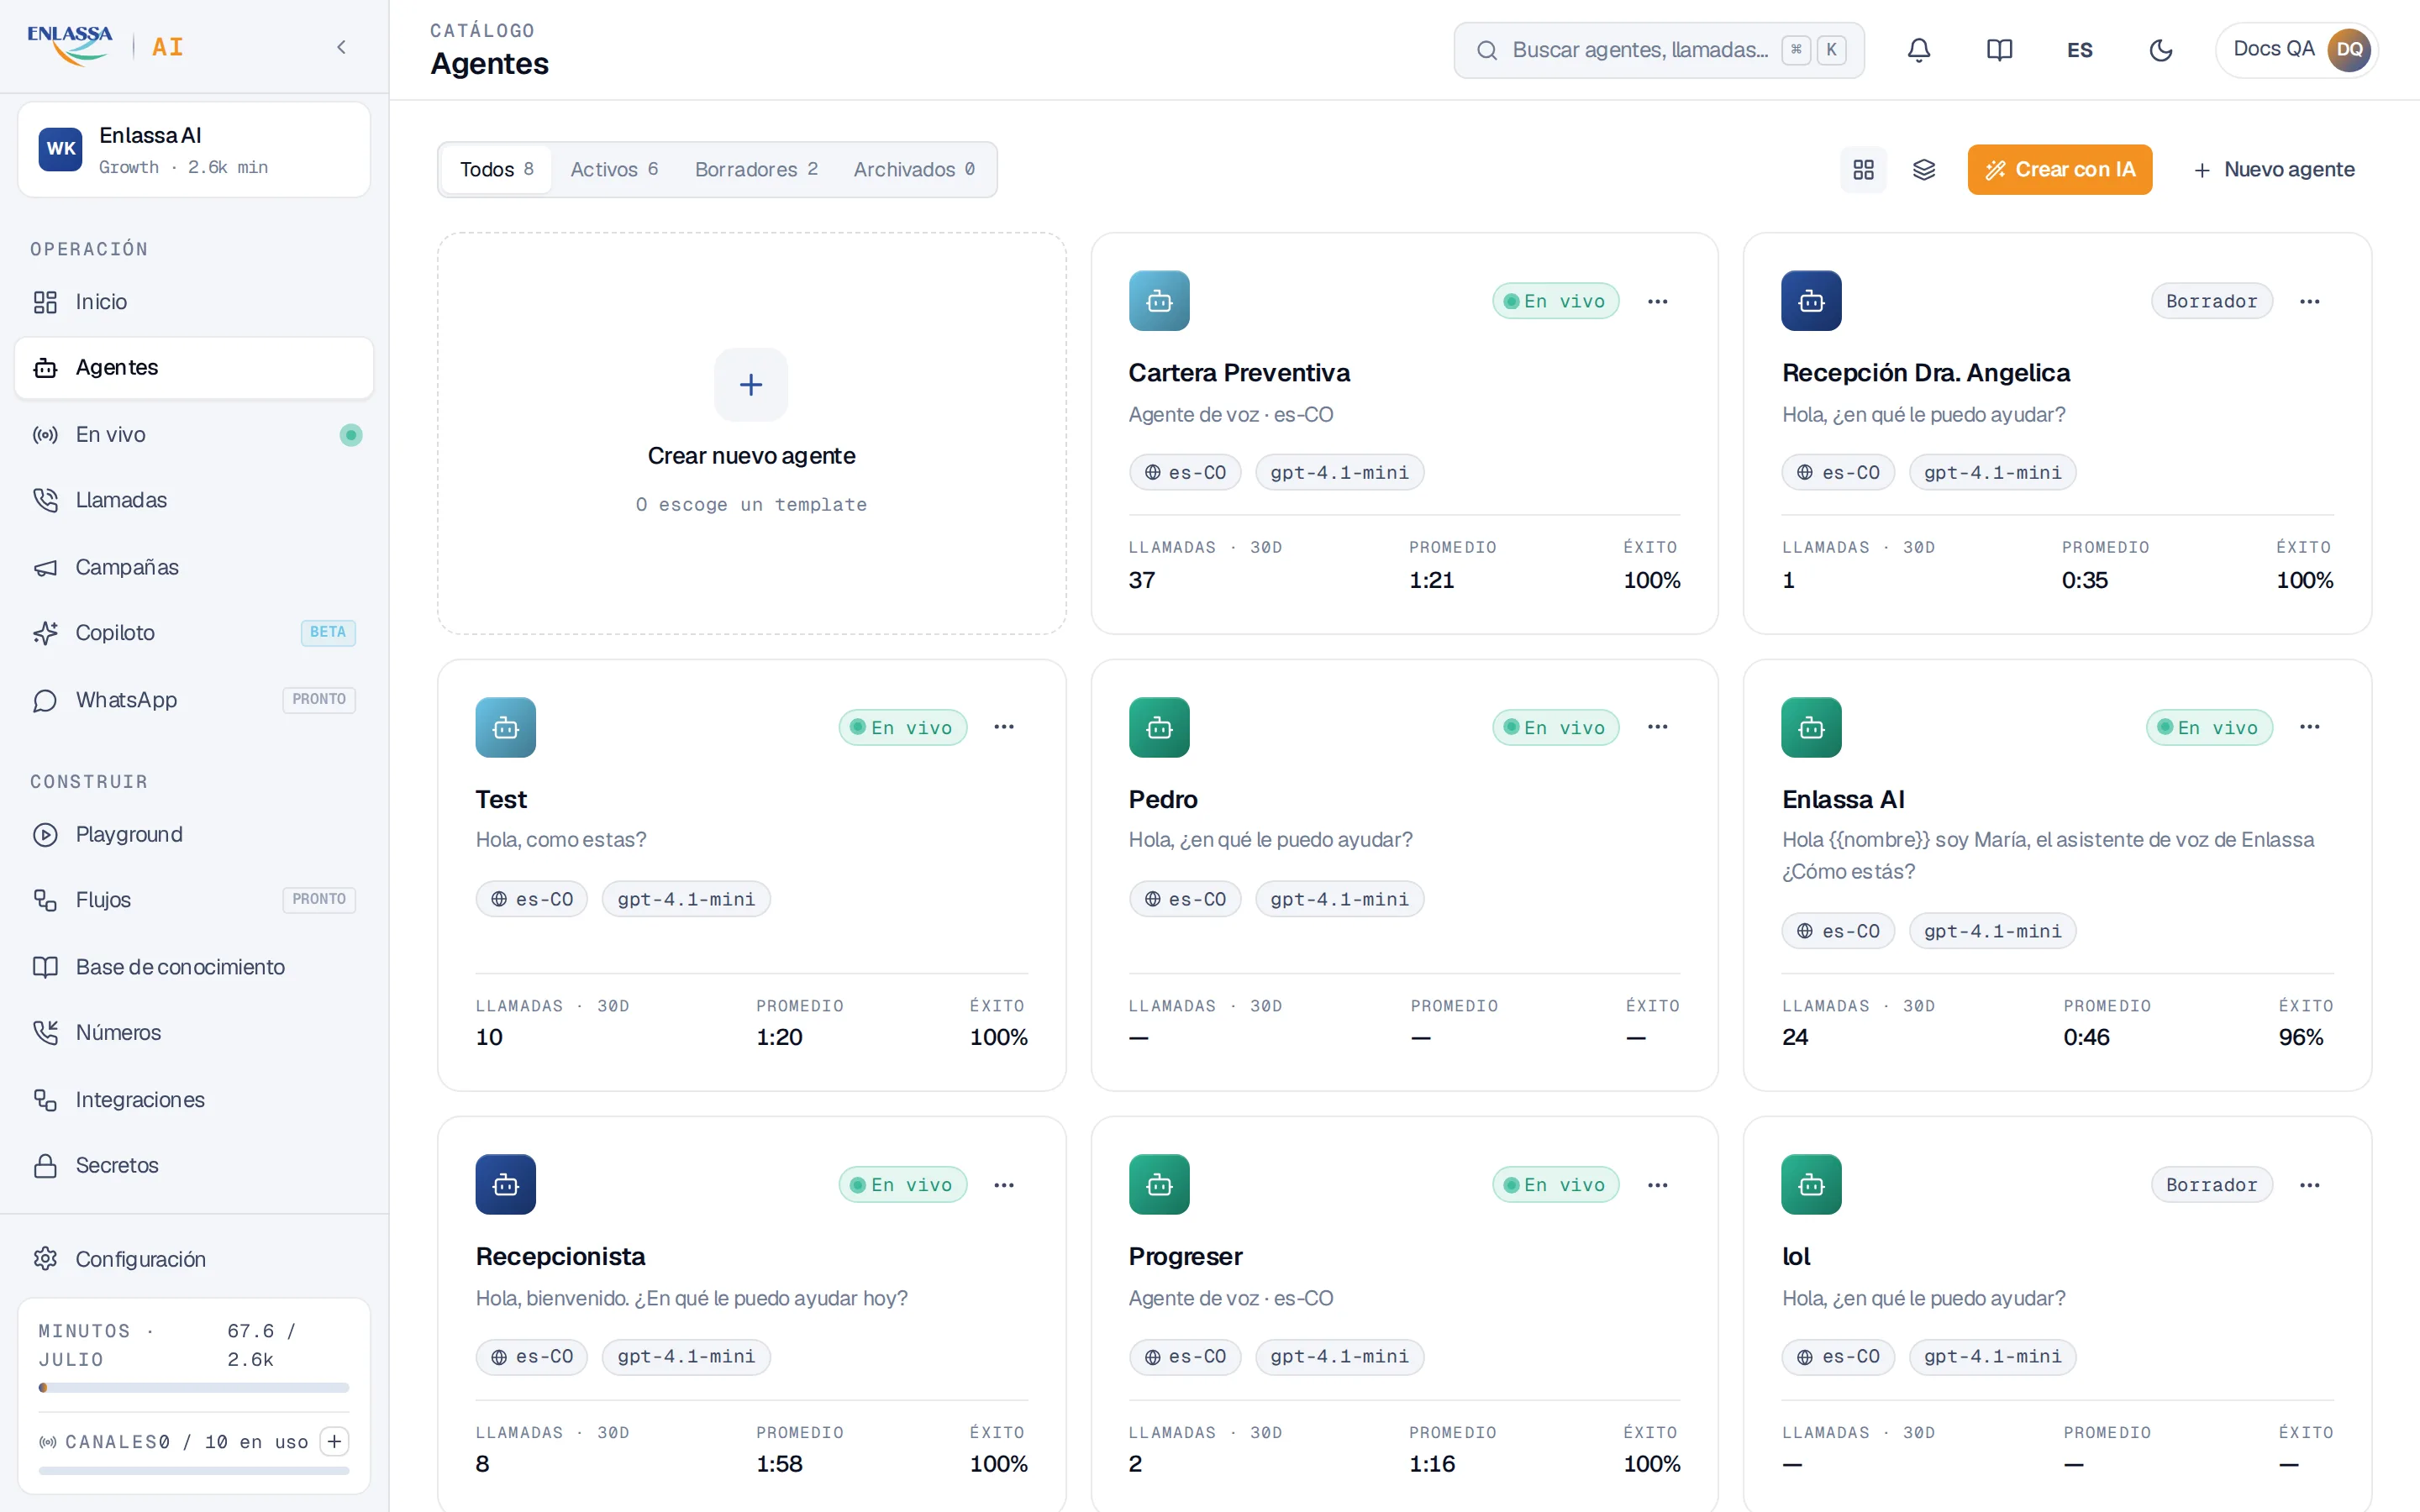This screenshot has width=2420, height=1512.
Task: Open Números in the sidebar
Action: point(194,1032)
